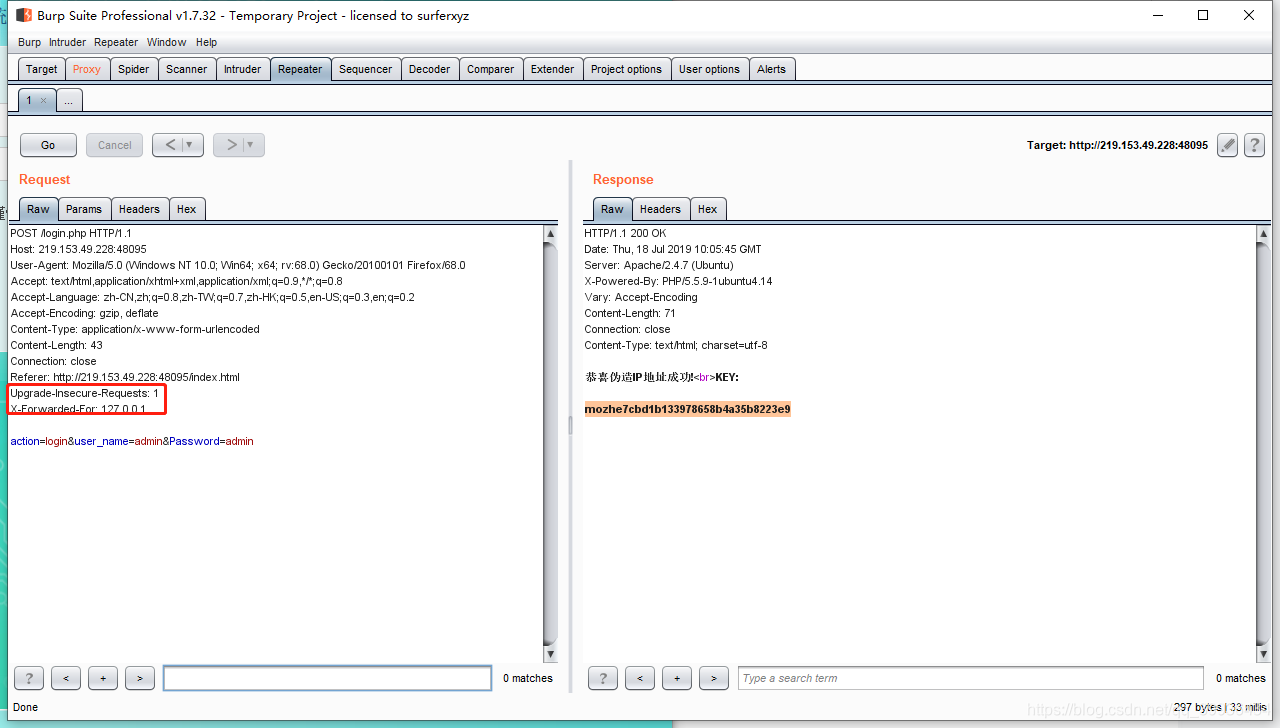The width and height of the screenshot is (1280, 728).
Task: Open the Help menu
Action: click(x=207, y=42)
